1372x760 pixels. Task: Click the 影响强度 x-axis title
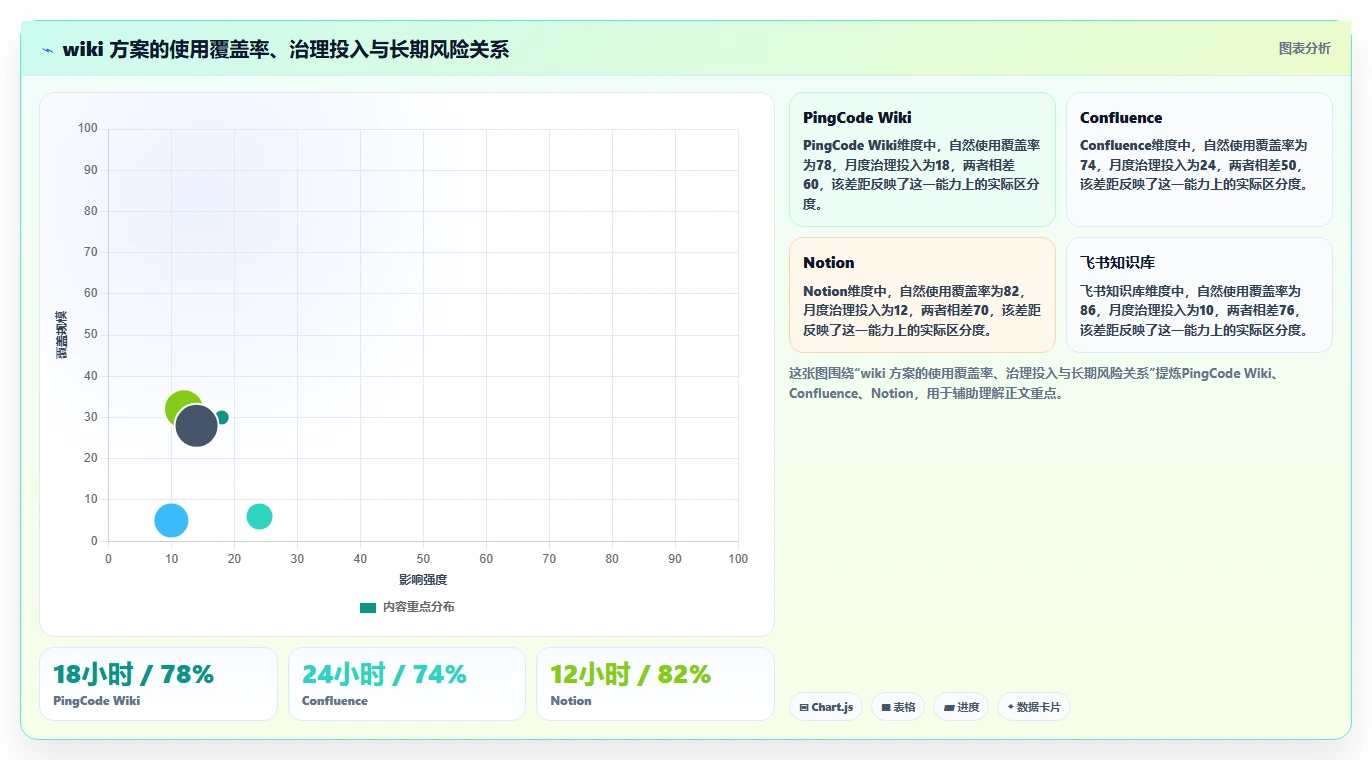pos(423,580)
